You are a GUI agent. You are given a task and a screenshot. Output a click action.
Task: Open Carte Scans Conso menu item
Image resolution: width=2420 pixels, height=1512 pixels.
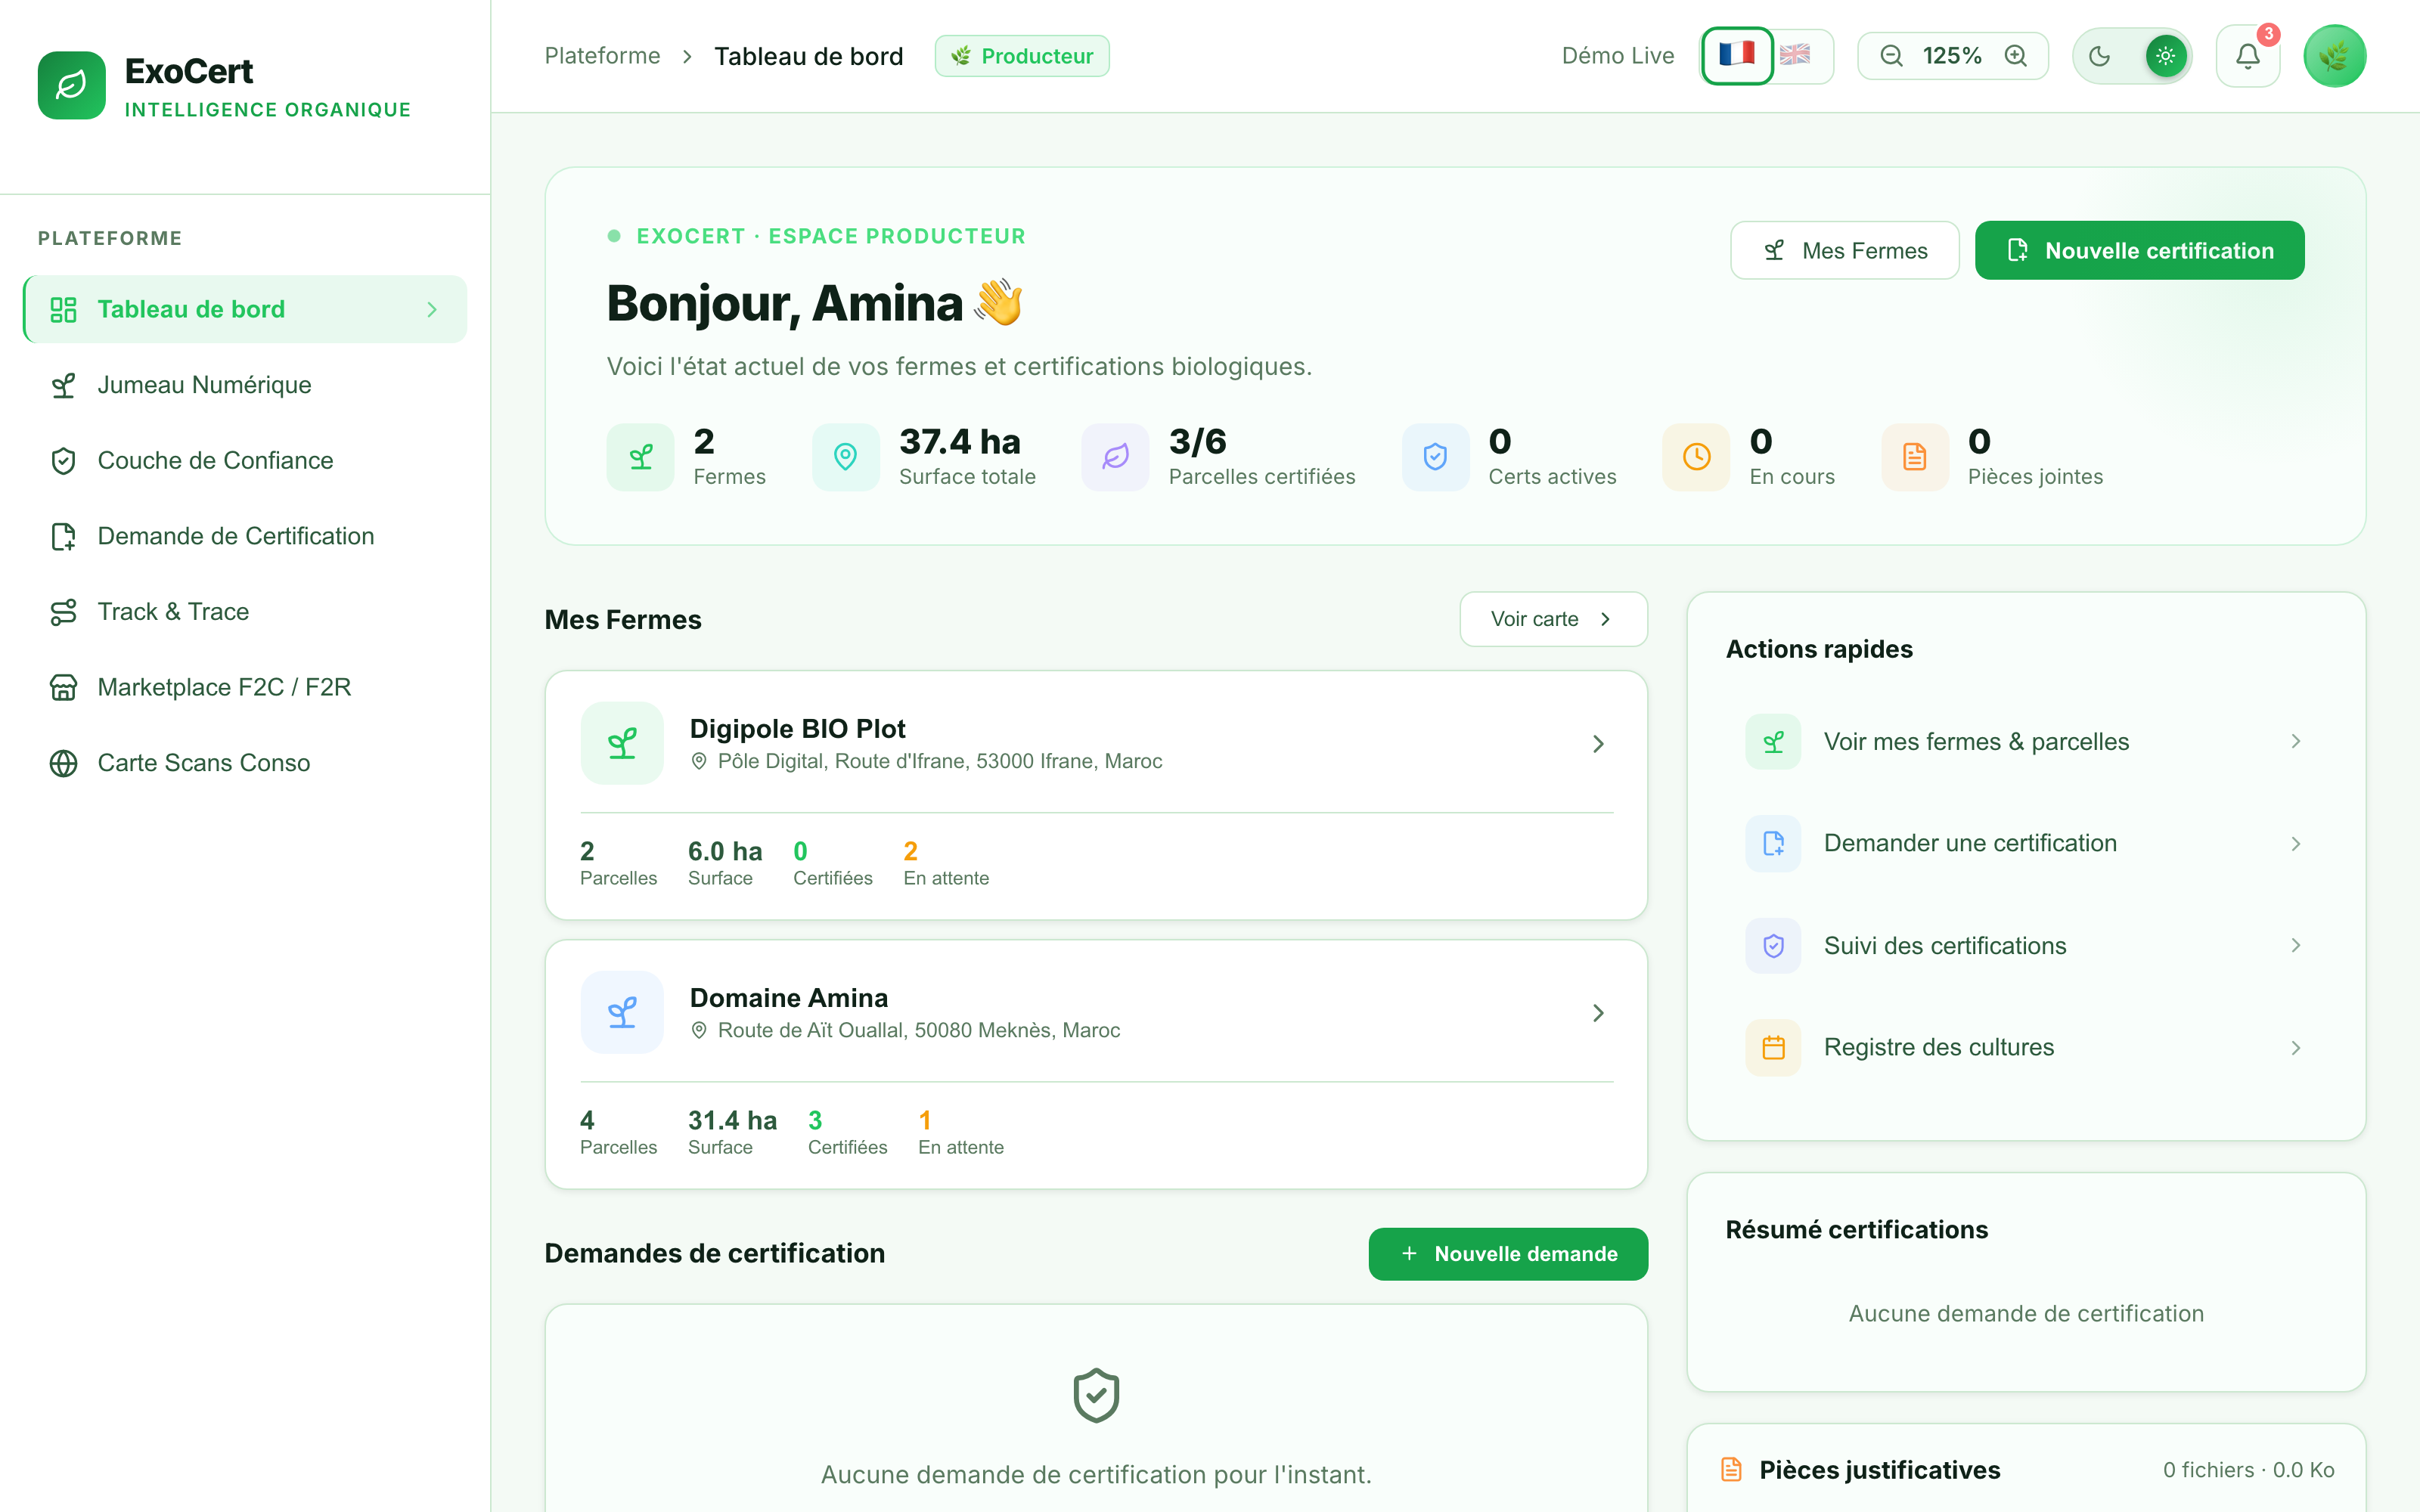(245, 763)
